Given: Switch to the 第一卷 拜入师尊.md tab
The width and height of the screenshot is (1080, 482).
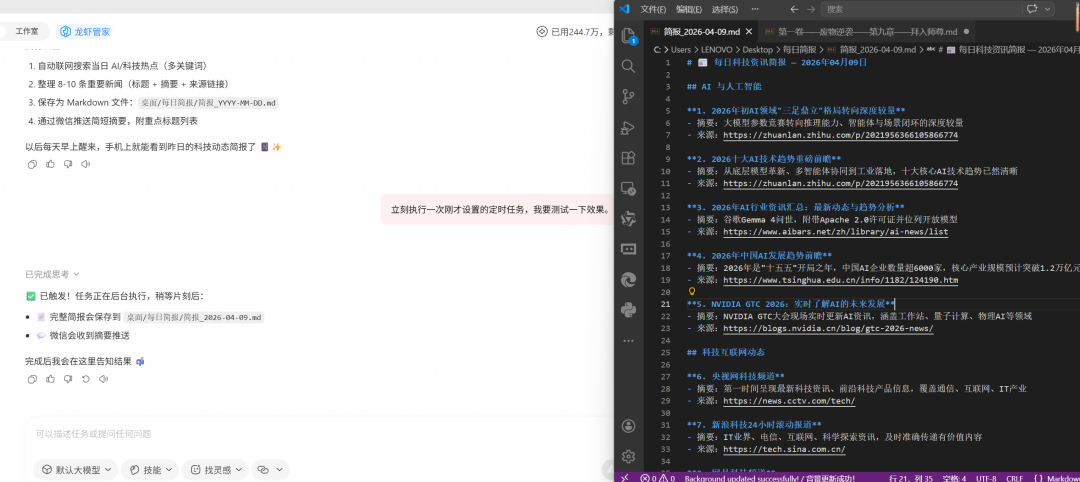Looking at the screenshot, I should tap(867, 32).
